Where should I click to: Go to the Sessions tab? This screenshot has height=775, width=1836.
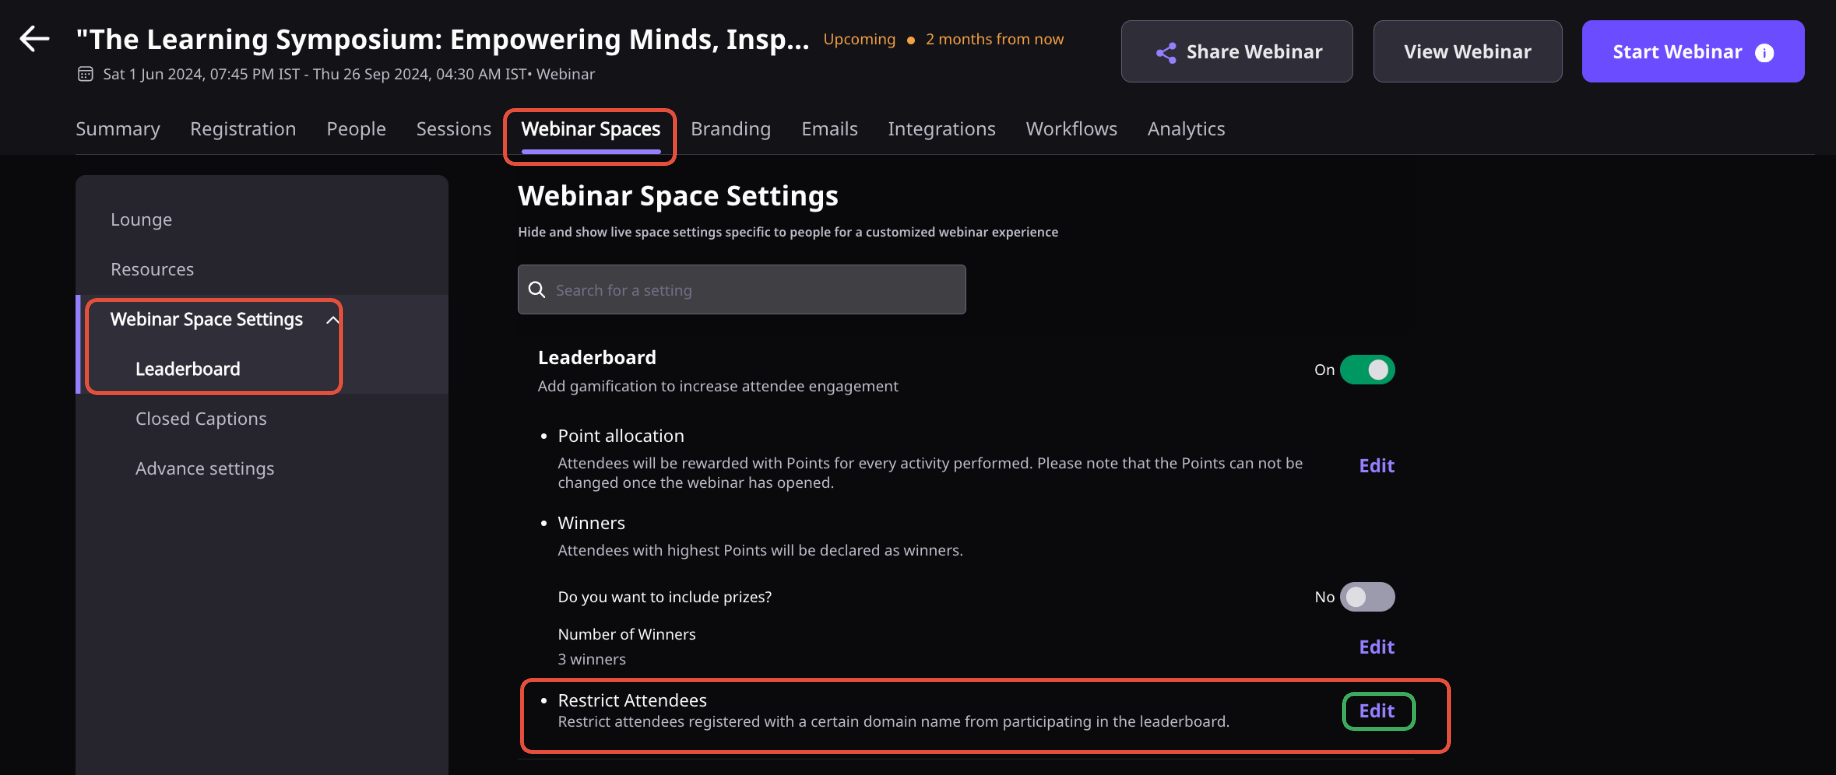pos(454,129)
